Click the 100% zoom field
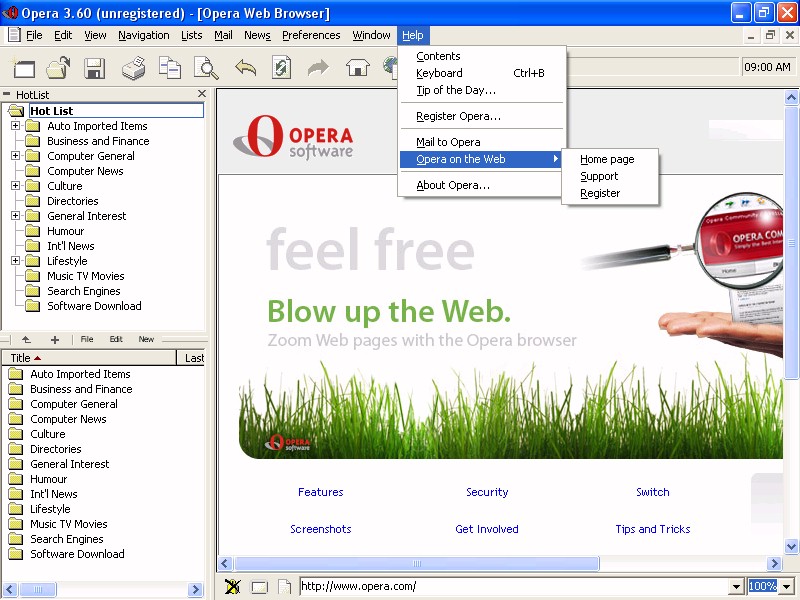The image size is (800, 600). 763,586
